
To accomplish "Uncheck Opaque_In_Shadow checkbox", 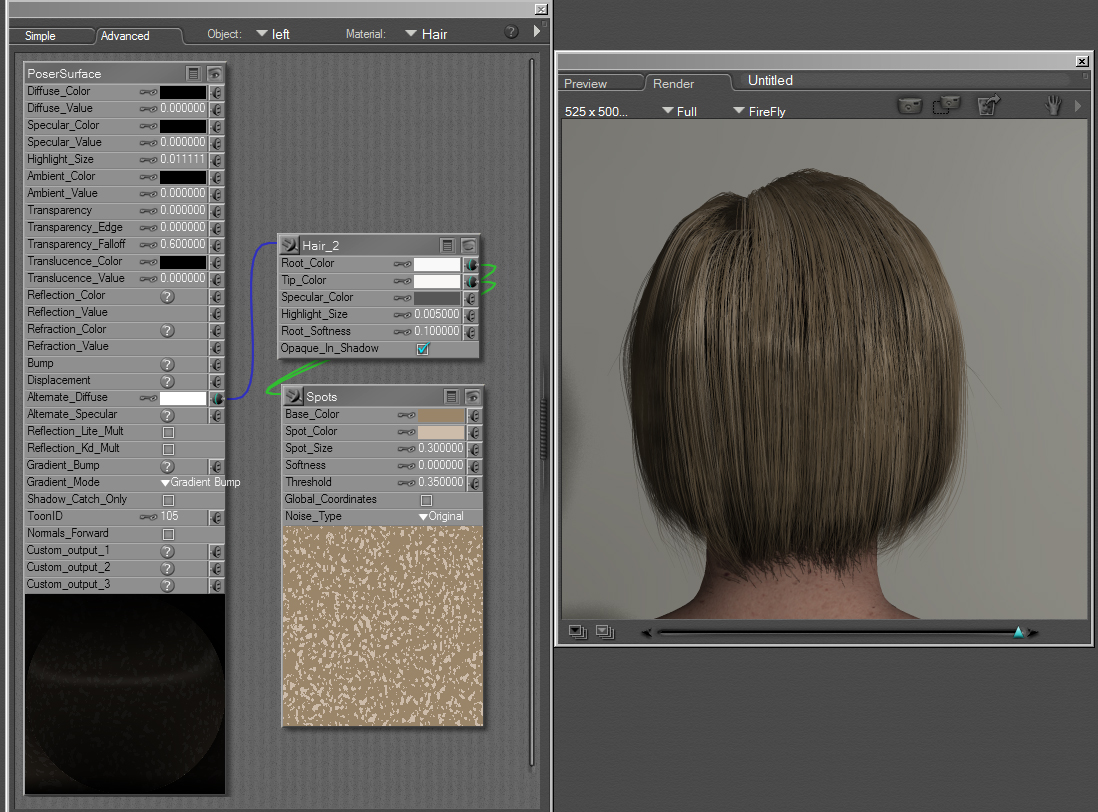I will (x=422, y=349).
